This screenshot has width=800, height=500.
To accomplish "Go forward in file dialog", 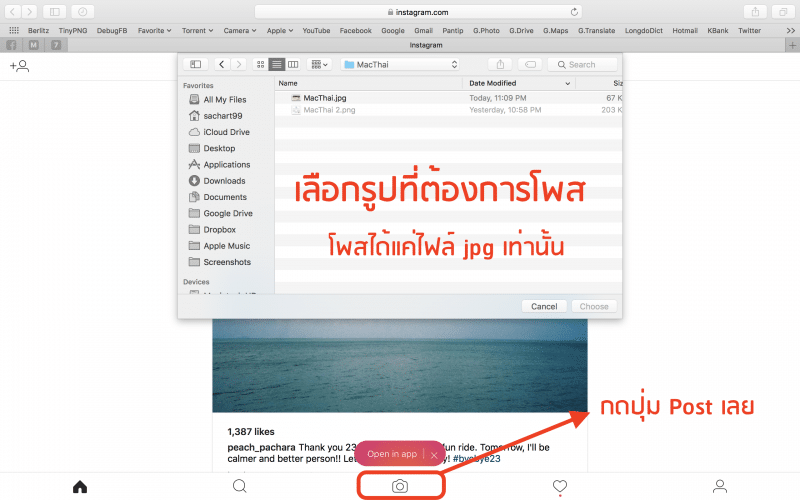I will click(238, 64).
